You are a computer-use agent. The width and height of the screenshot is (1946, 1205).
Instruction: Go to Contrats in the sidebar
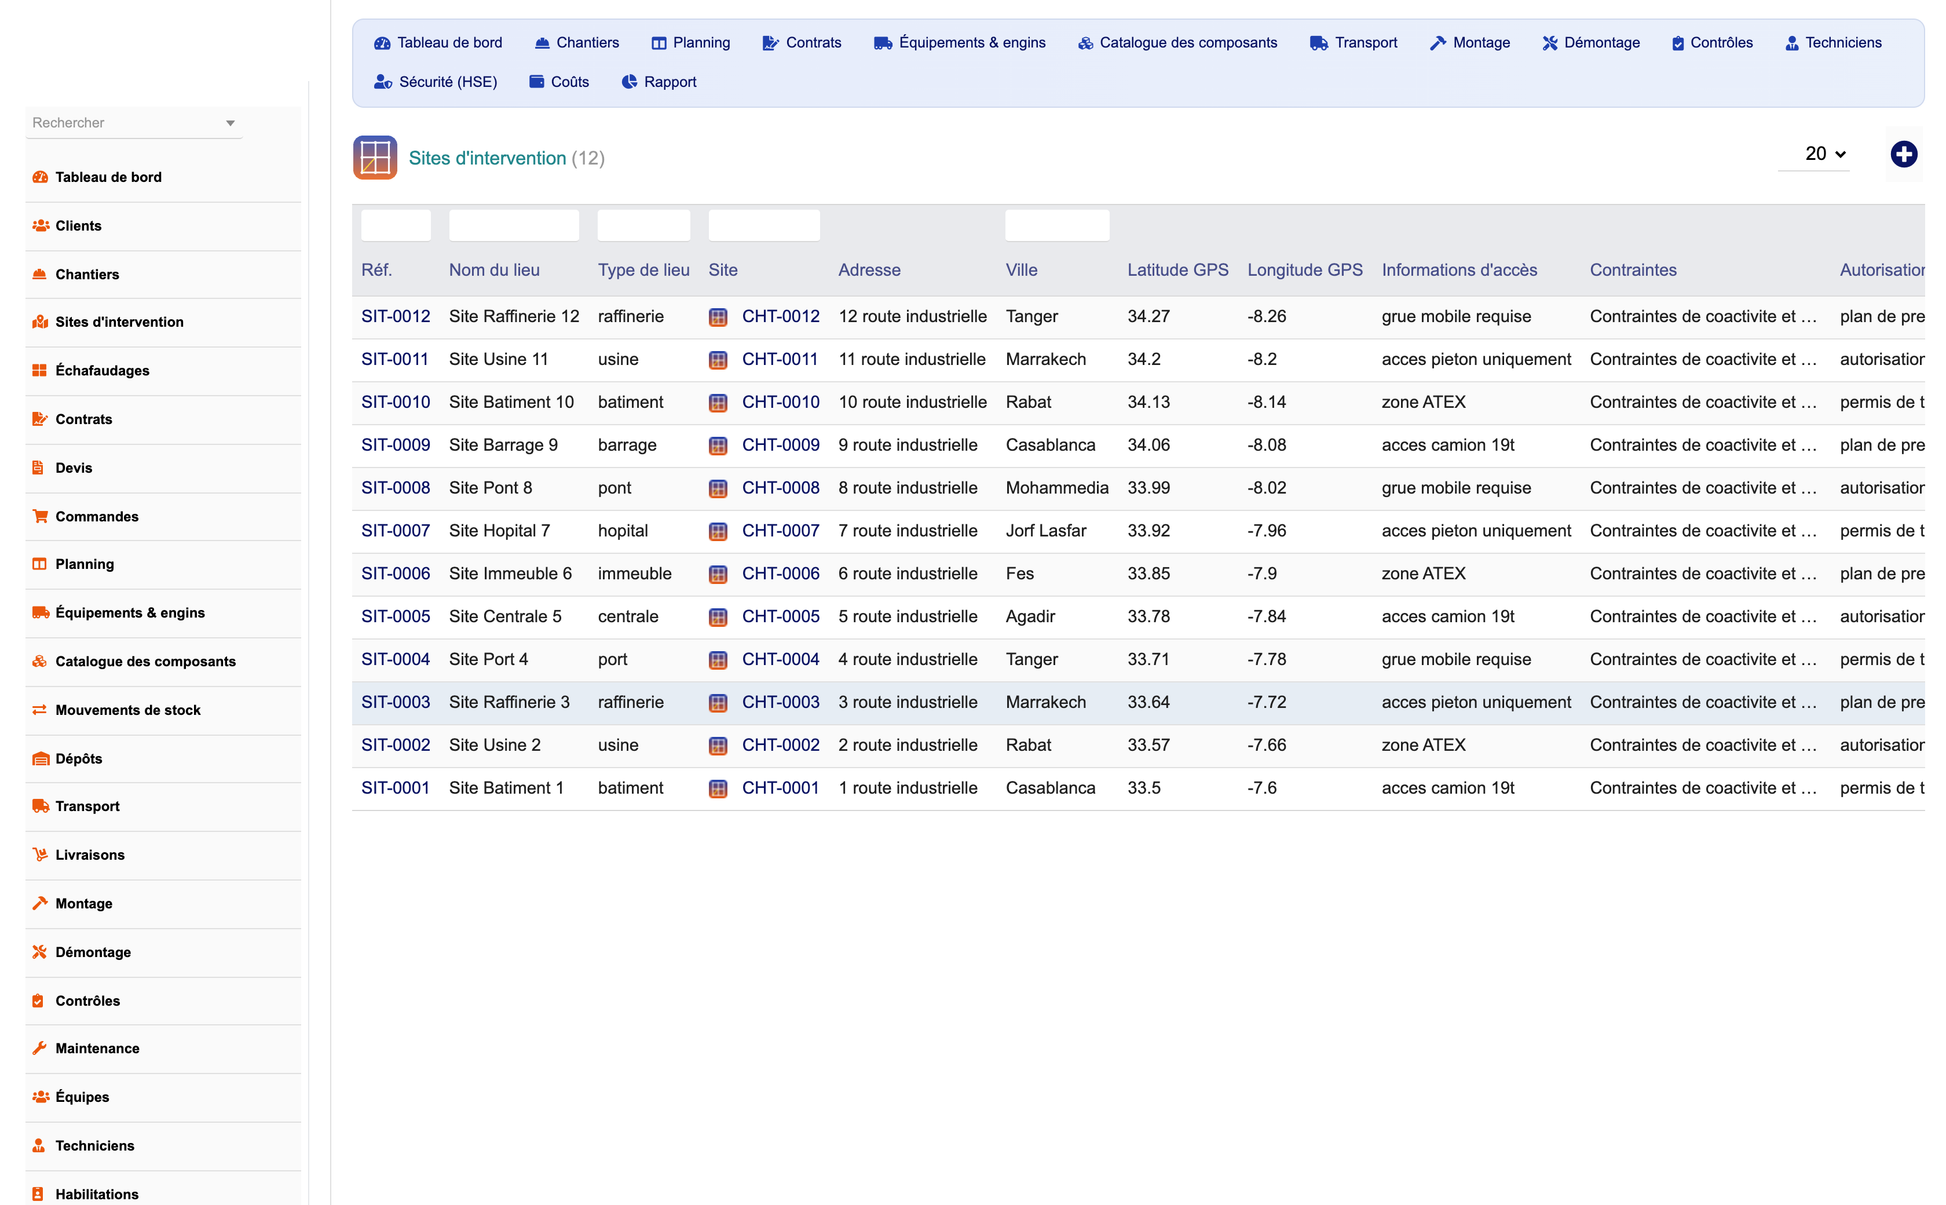(84, 419)
